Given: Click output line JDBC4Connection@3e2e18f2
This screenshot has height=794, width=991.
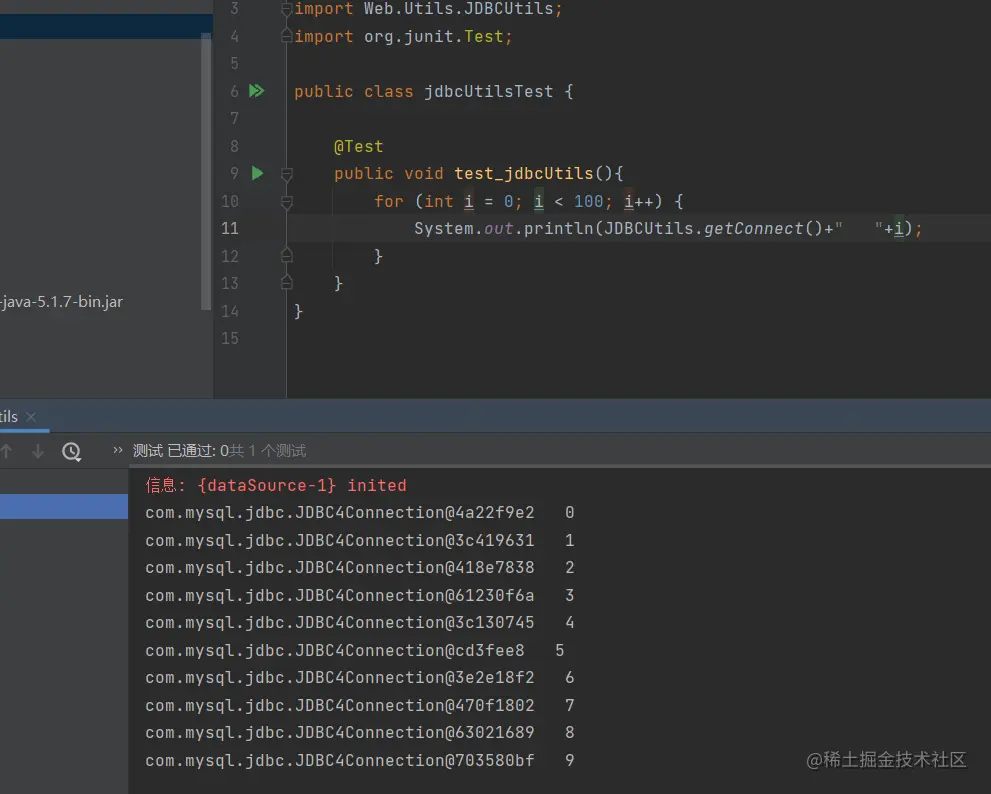Looking at the screenshot, I should pyautogui.click(x=360, y=677).
